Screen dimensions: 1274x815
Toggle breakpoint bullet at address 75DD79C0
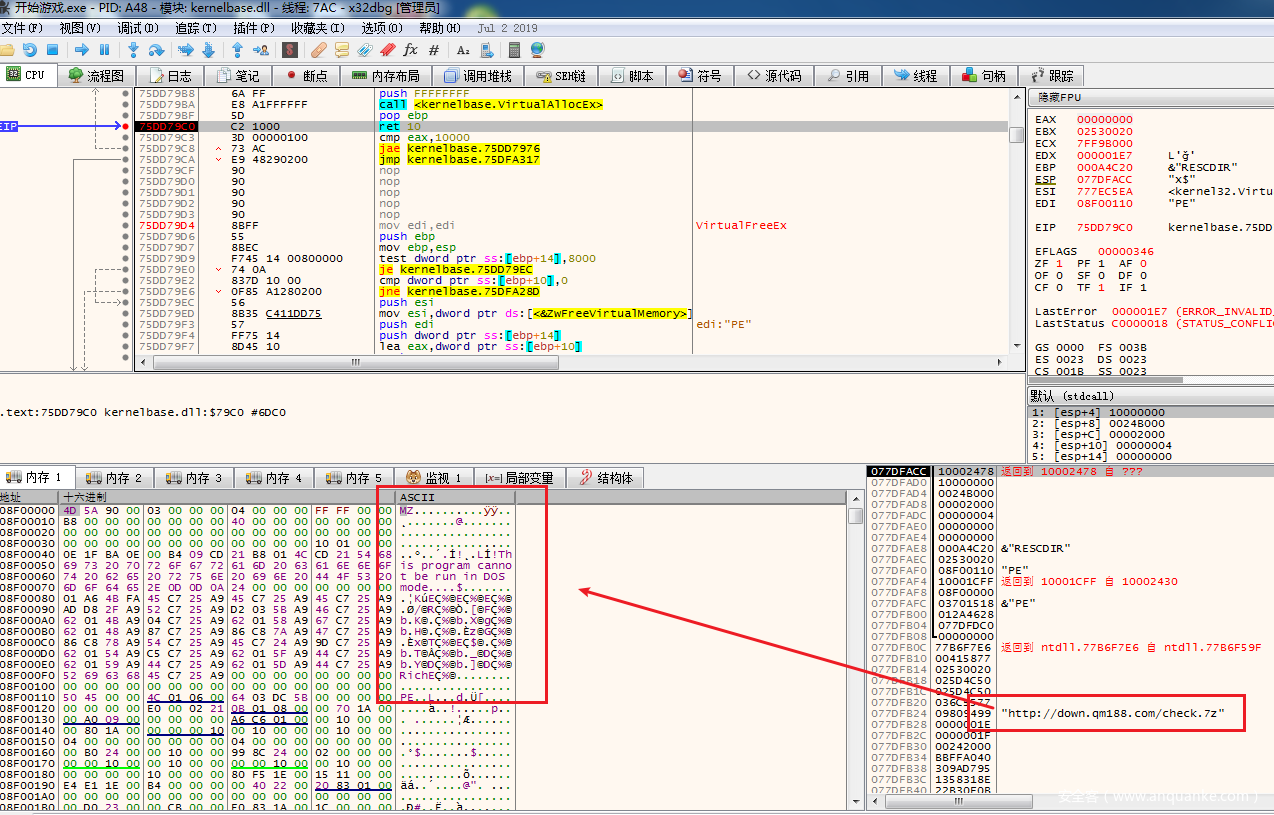click(x=126, y=127)
